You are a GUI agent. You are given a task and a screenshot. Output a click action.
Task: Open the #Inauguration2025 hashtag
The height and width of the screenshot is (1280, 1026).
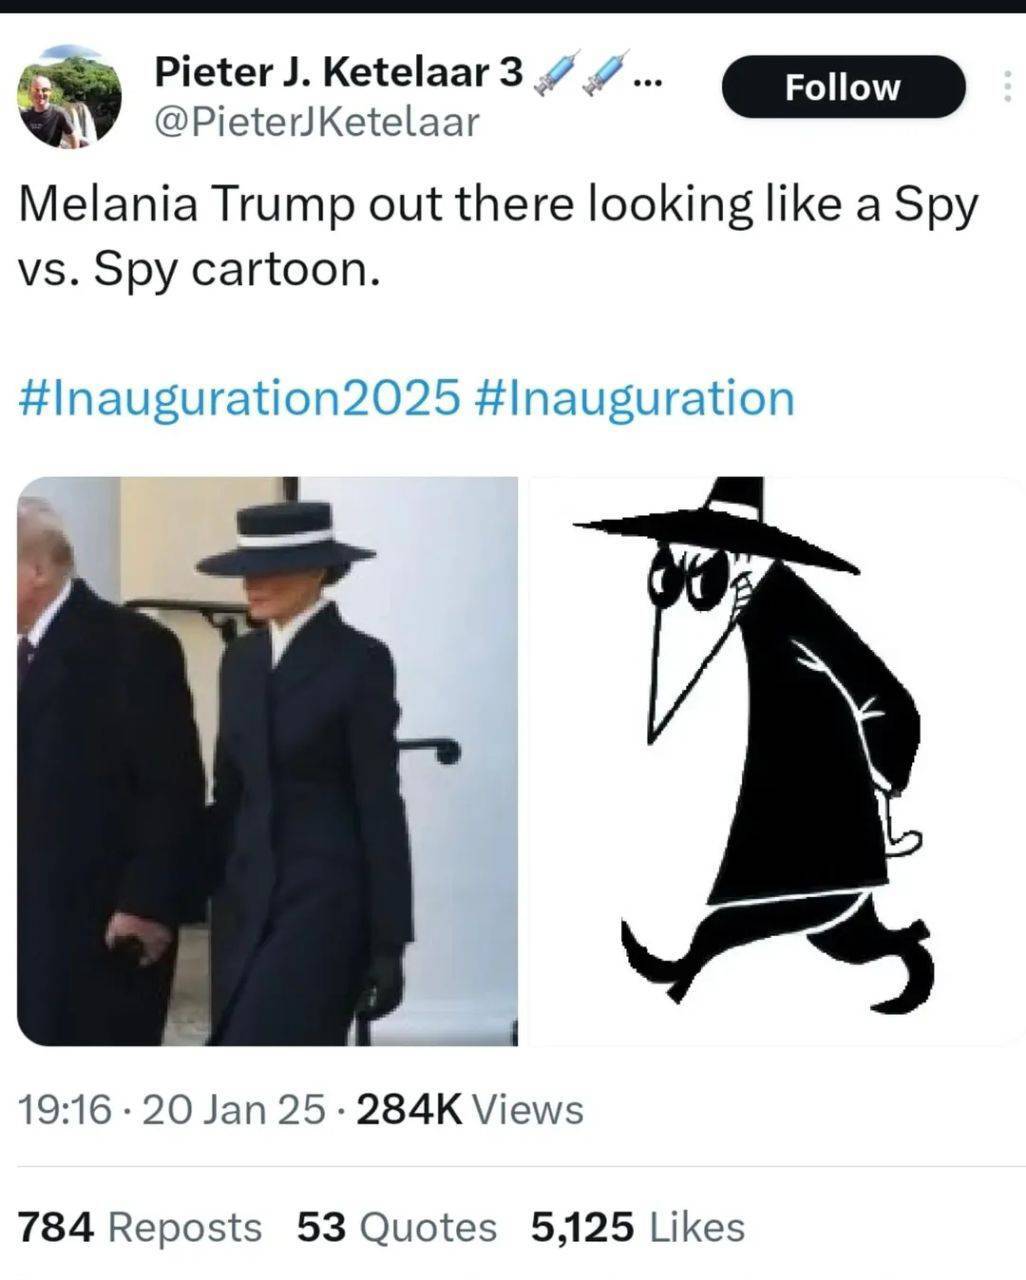click(x=239, y=397)
